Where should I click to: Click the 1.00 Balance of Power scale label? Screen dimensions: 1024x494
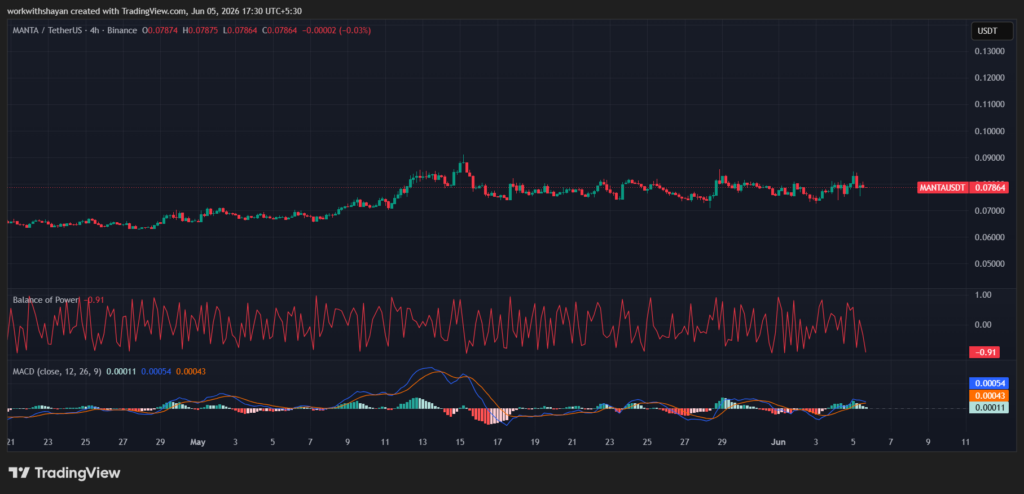pos(982,295)
